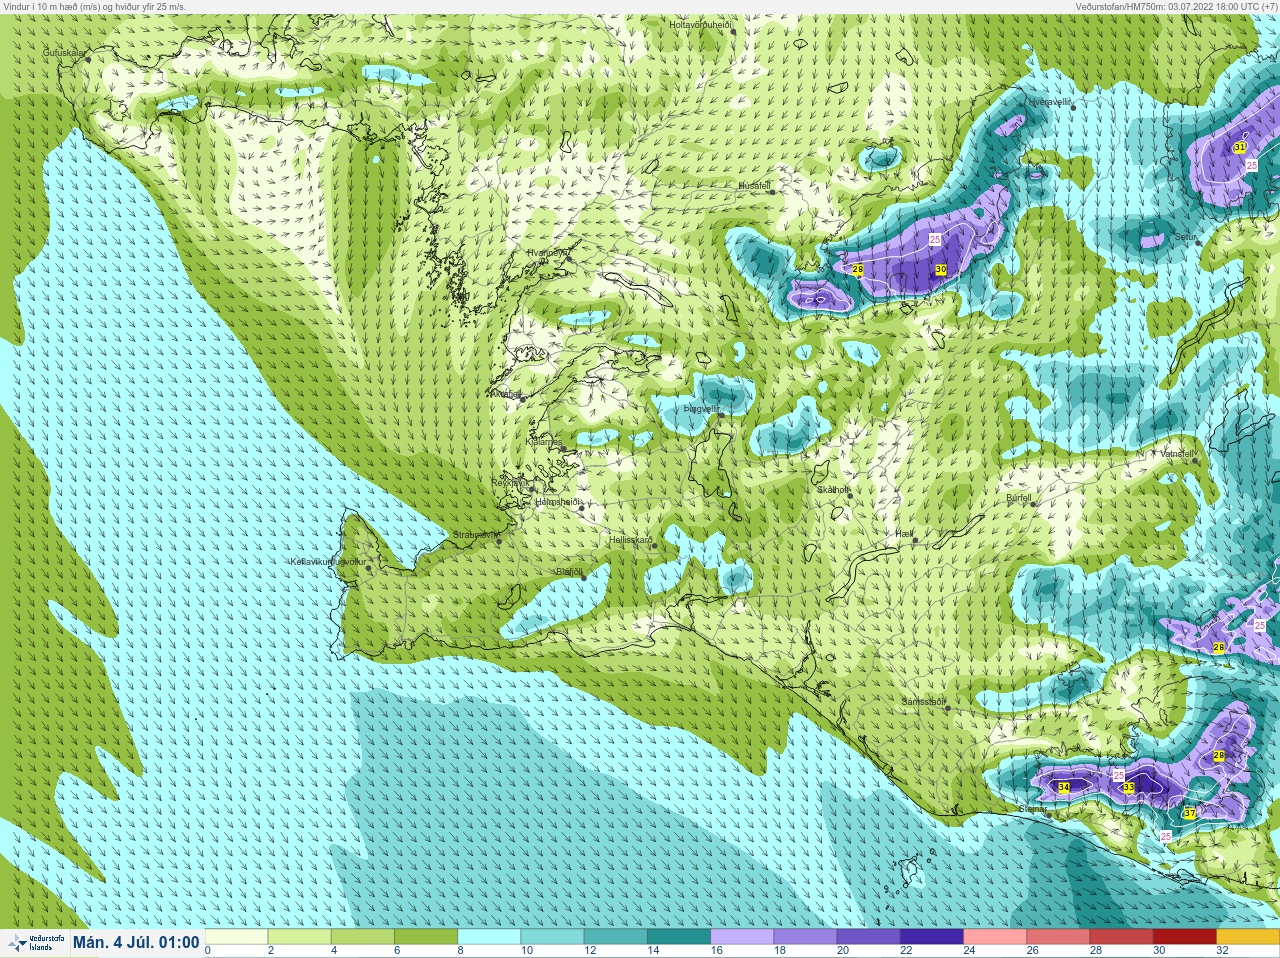Click the Setur station label
The height and width of the screenshot is (958, 1280).
(x=1186, y=237)
